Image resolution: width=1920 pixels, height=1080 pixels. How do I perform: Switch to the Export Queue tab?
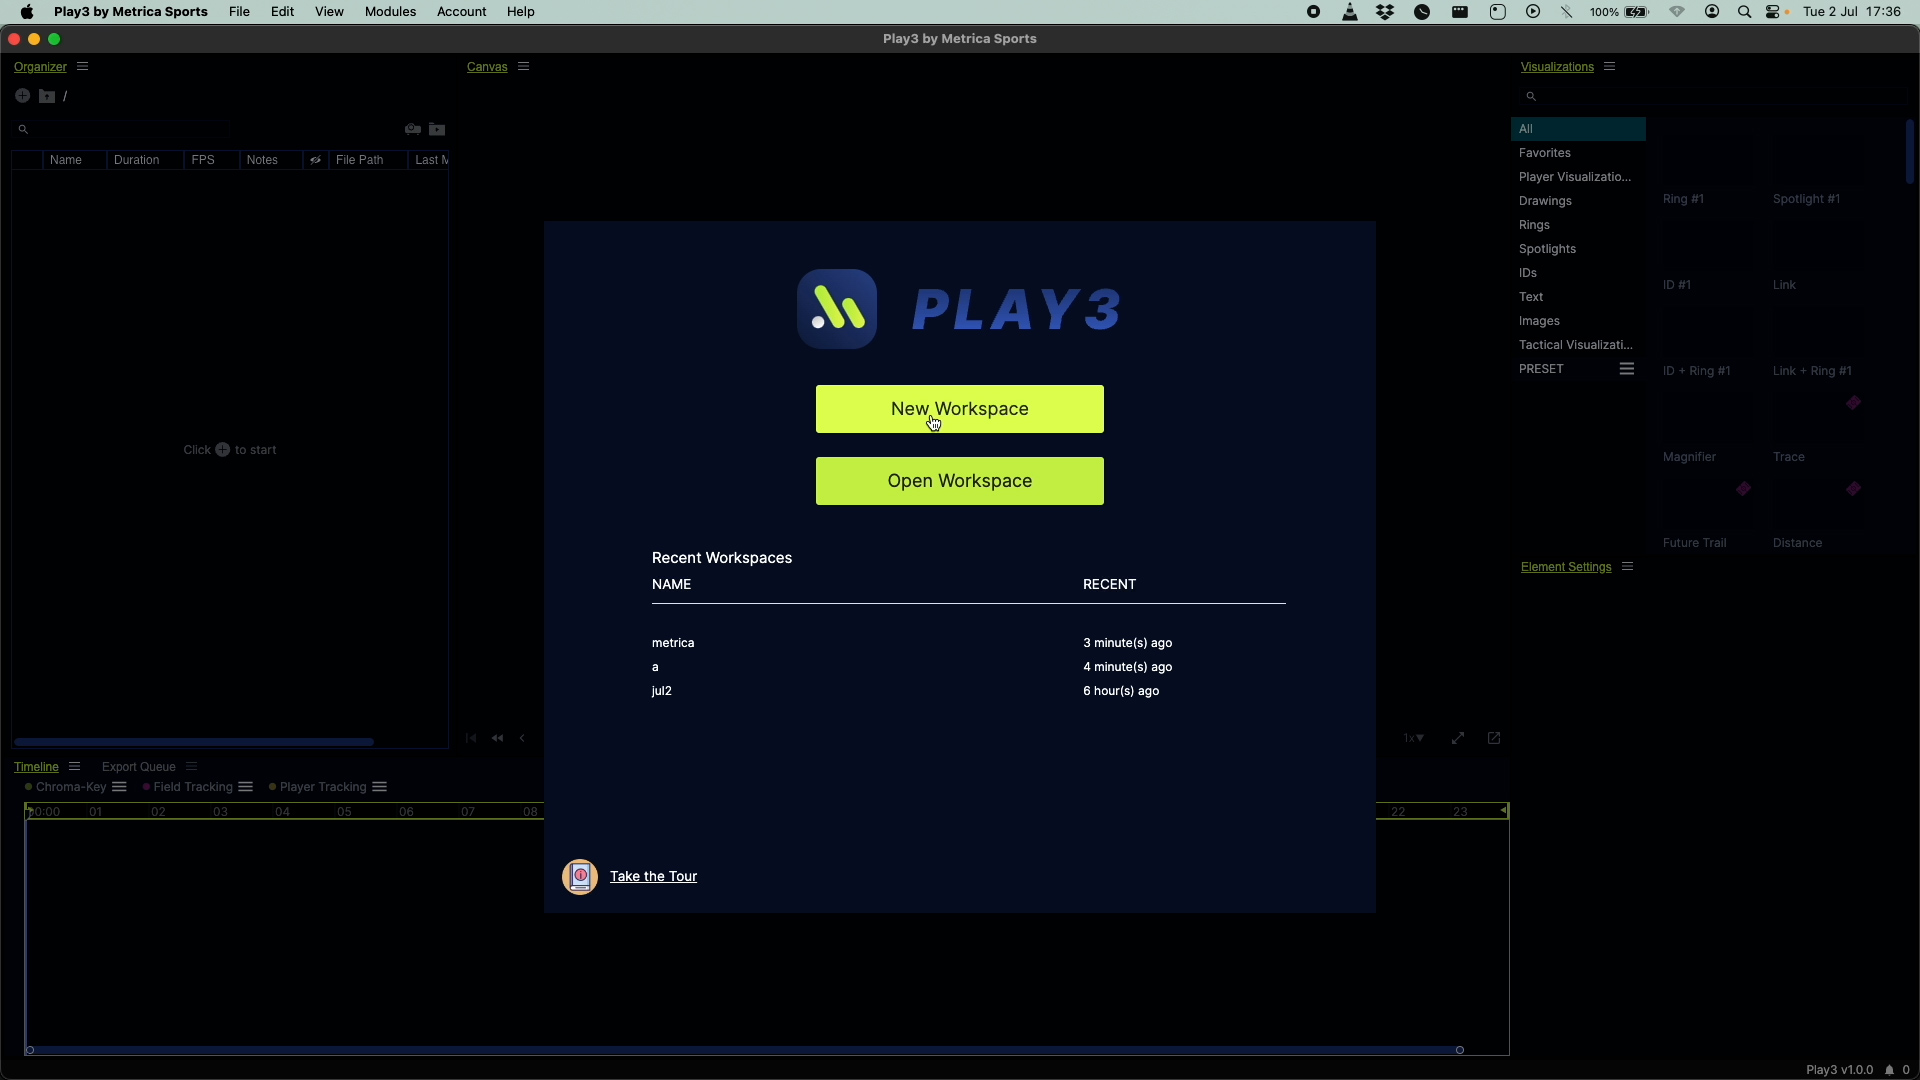click(139, 767)
